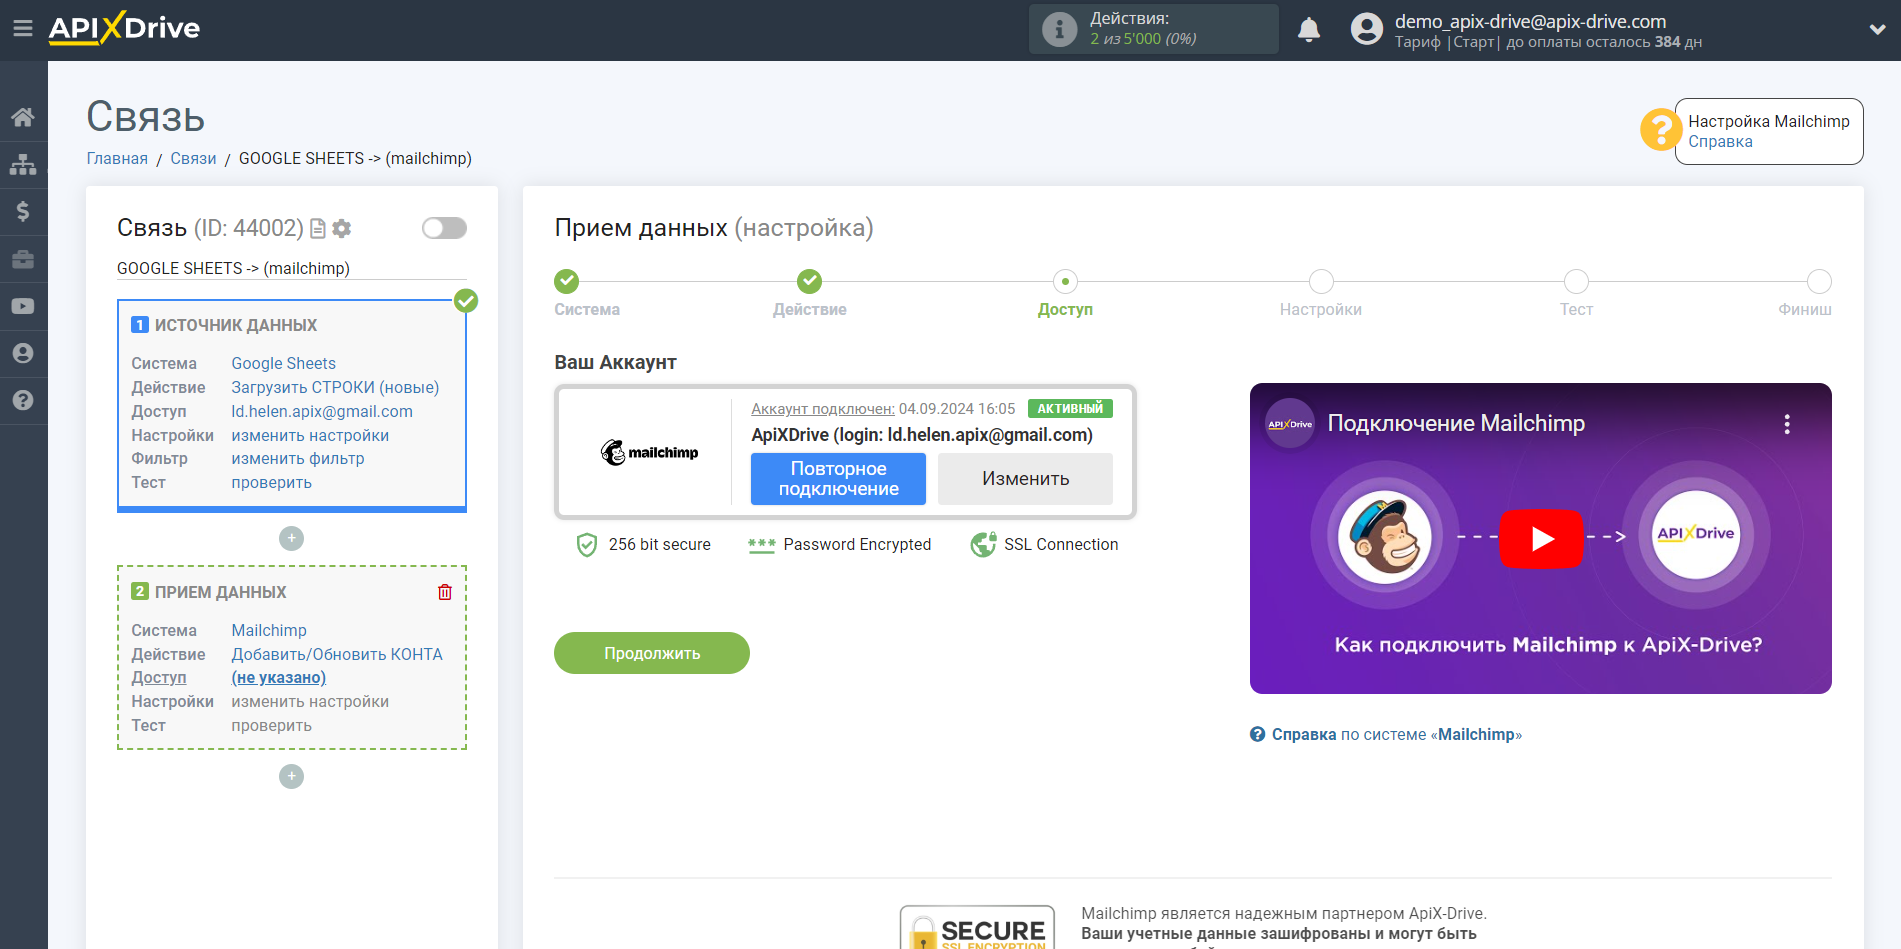Image resolution: width=1901 pixels, height=949 pixels.
Task: Click the Google Sheets system link
Action: point(283,363)
